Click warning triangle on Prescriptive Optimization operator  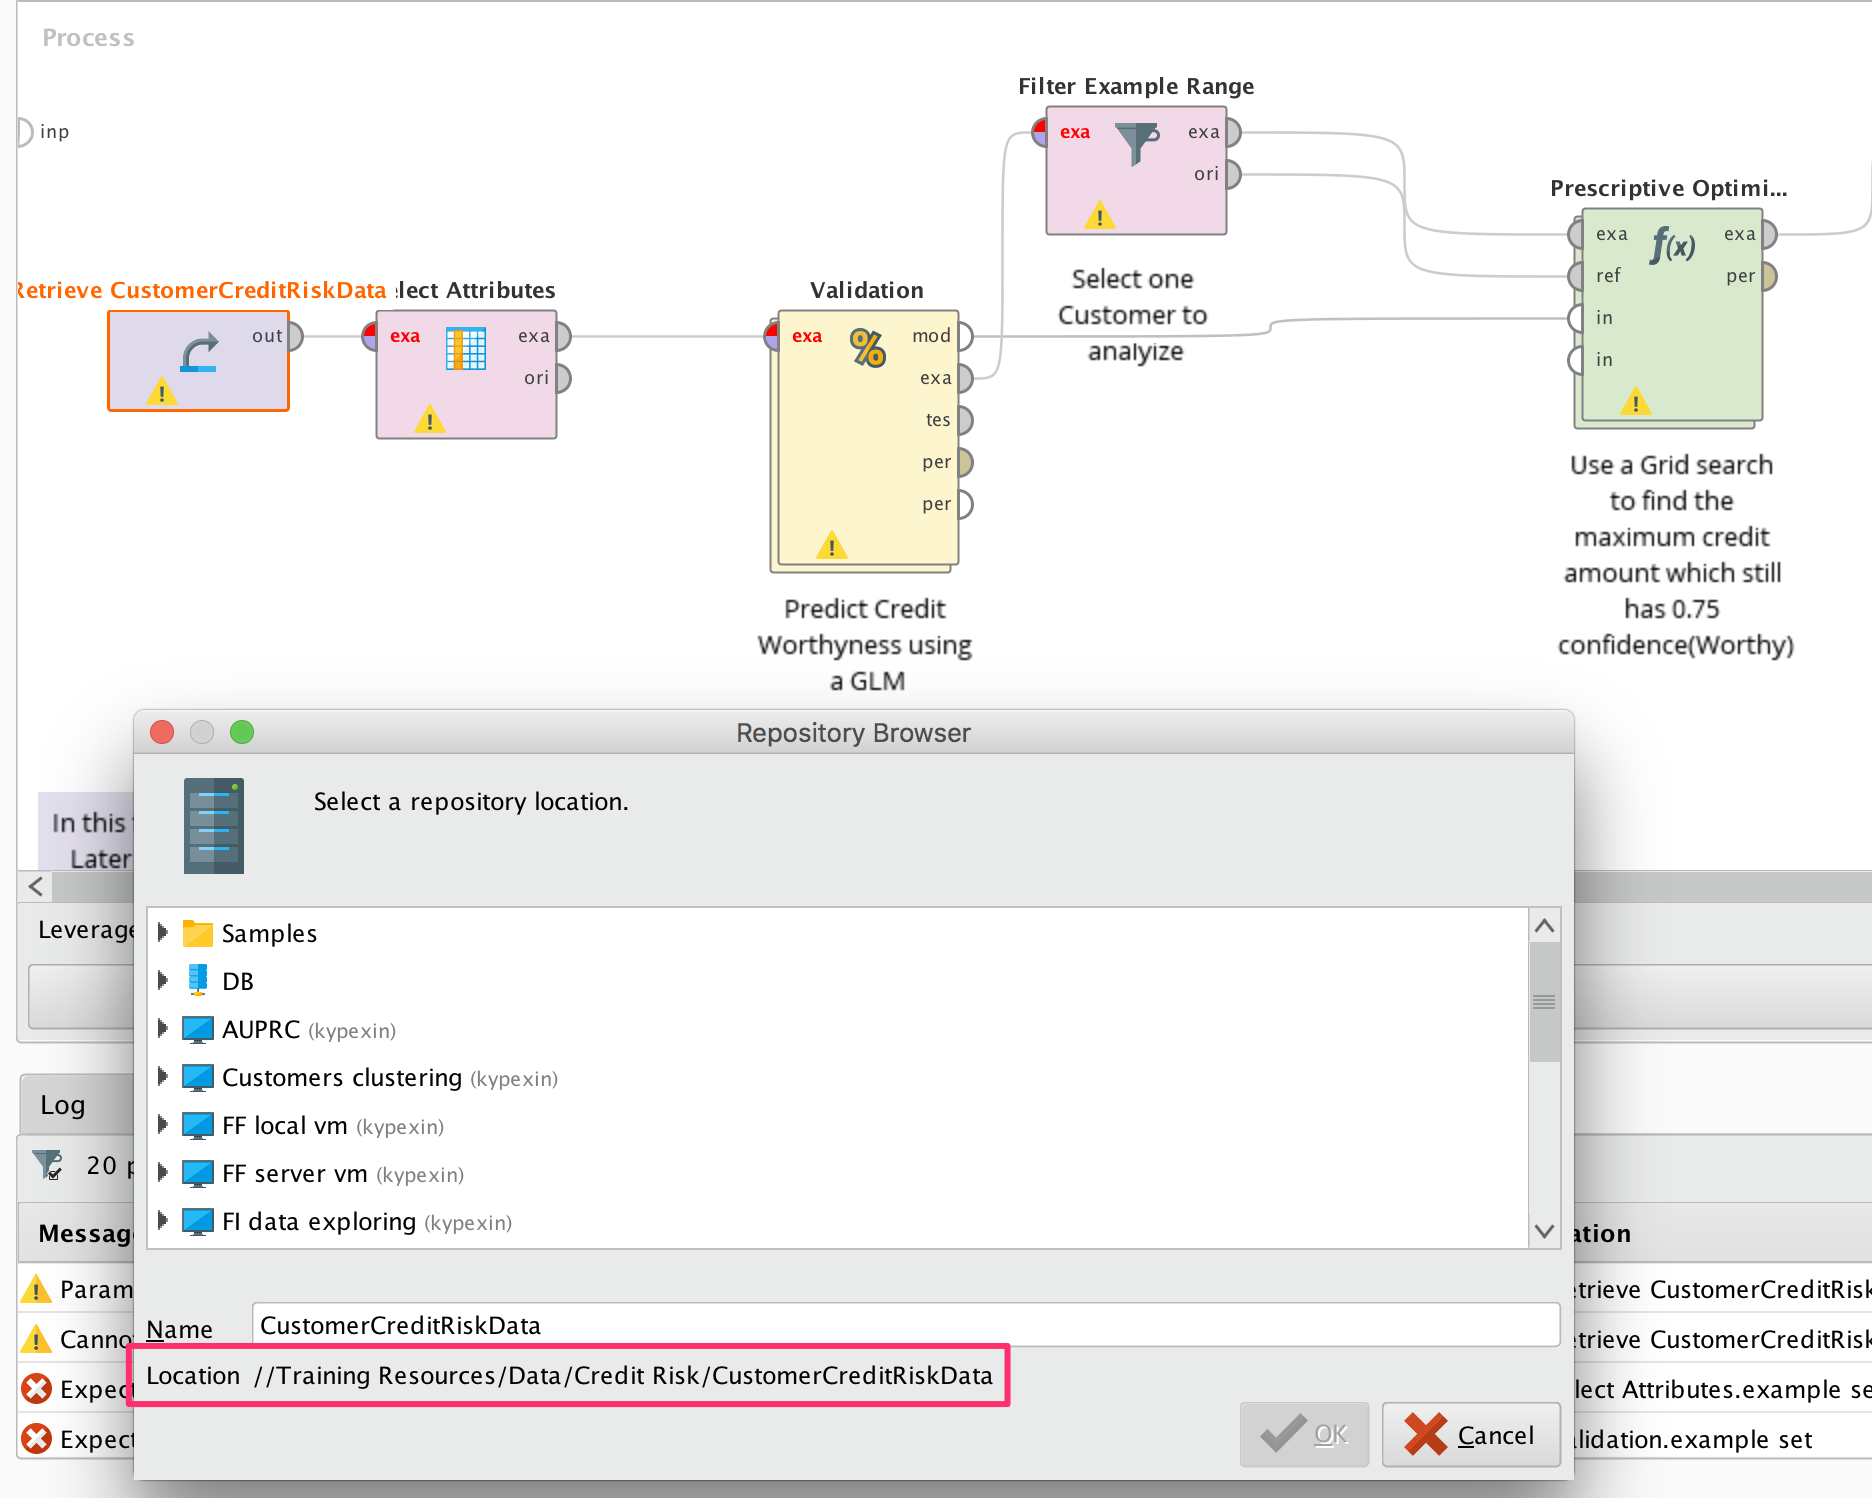click(1636, 402)
